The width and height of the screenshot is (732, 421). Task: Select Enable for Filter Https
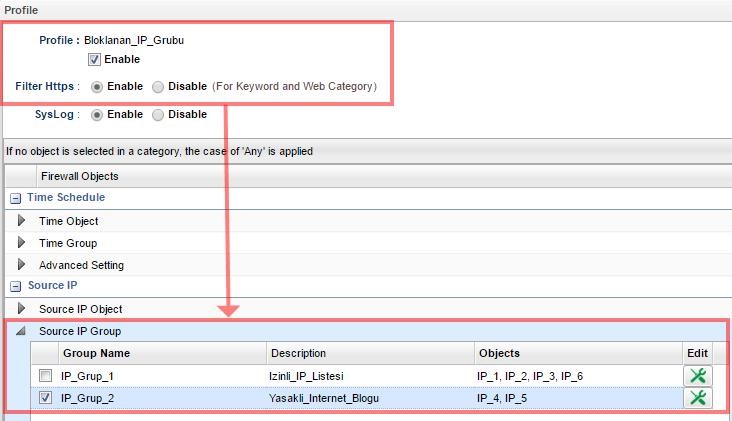pos(97,87)
